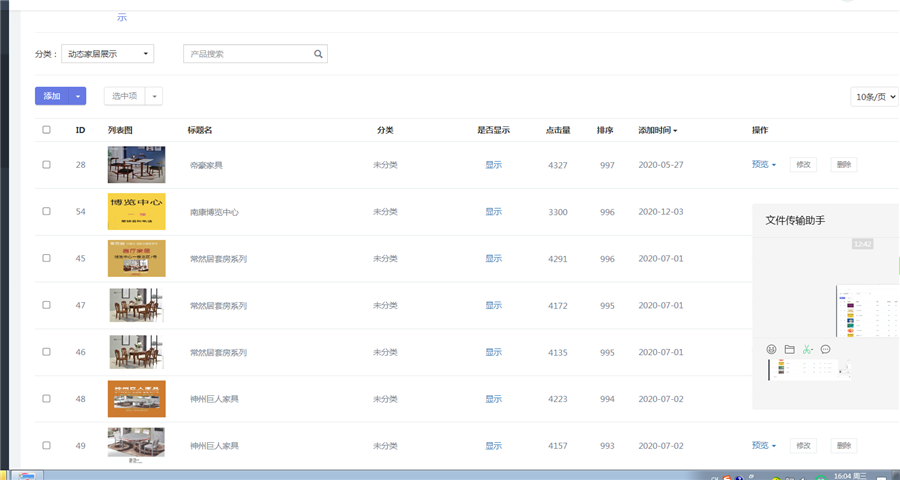This screenshot has height=480, width=900.
Task: Open the folder icon in file transfer panel
Action: point(789,349)
